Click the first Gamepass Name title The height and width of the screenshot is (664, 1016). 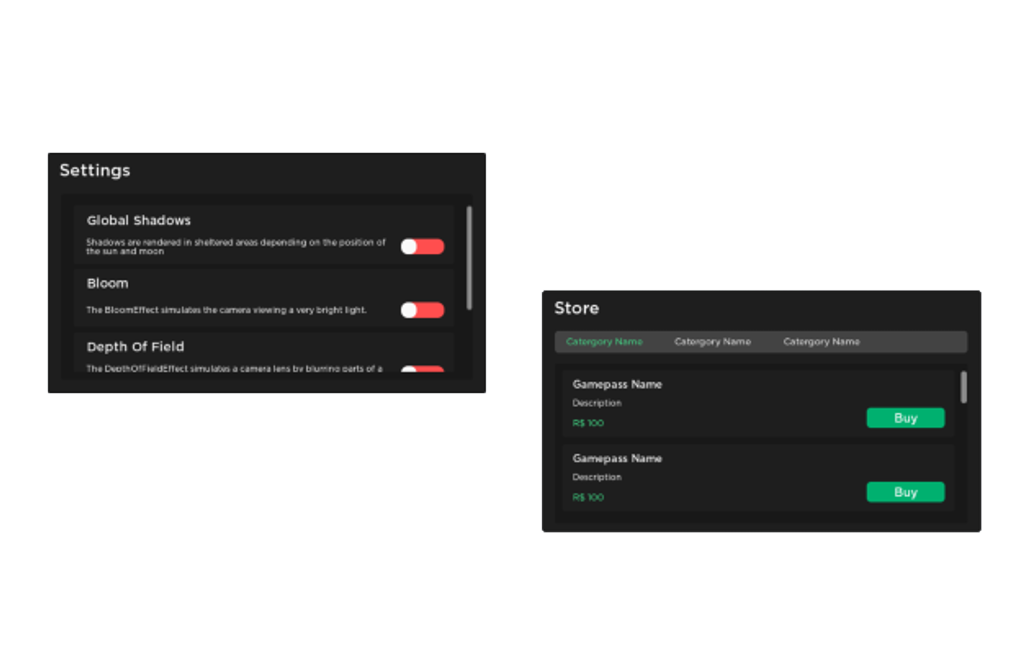click(617, 384)
